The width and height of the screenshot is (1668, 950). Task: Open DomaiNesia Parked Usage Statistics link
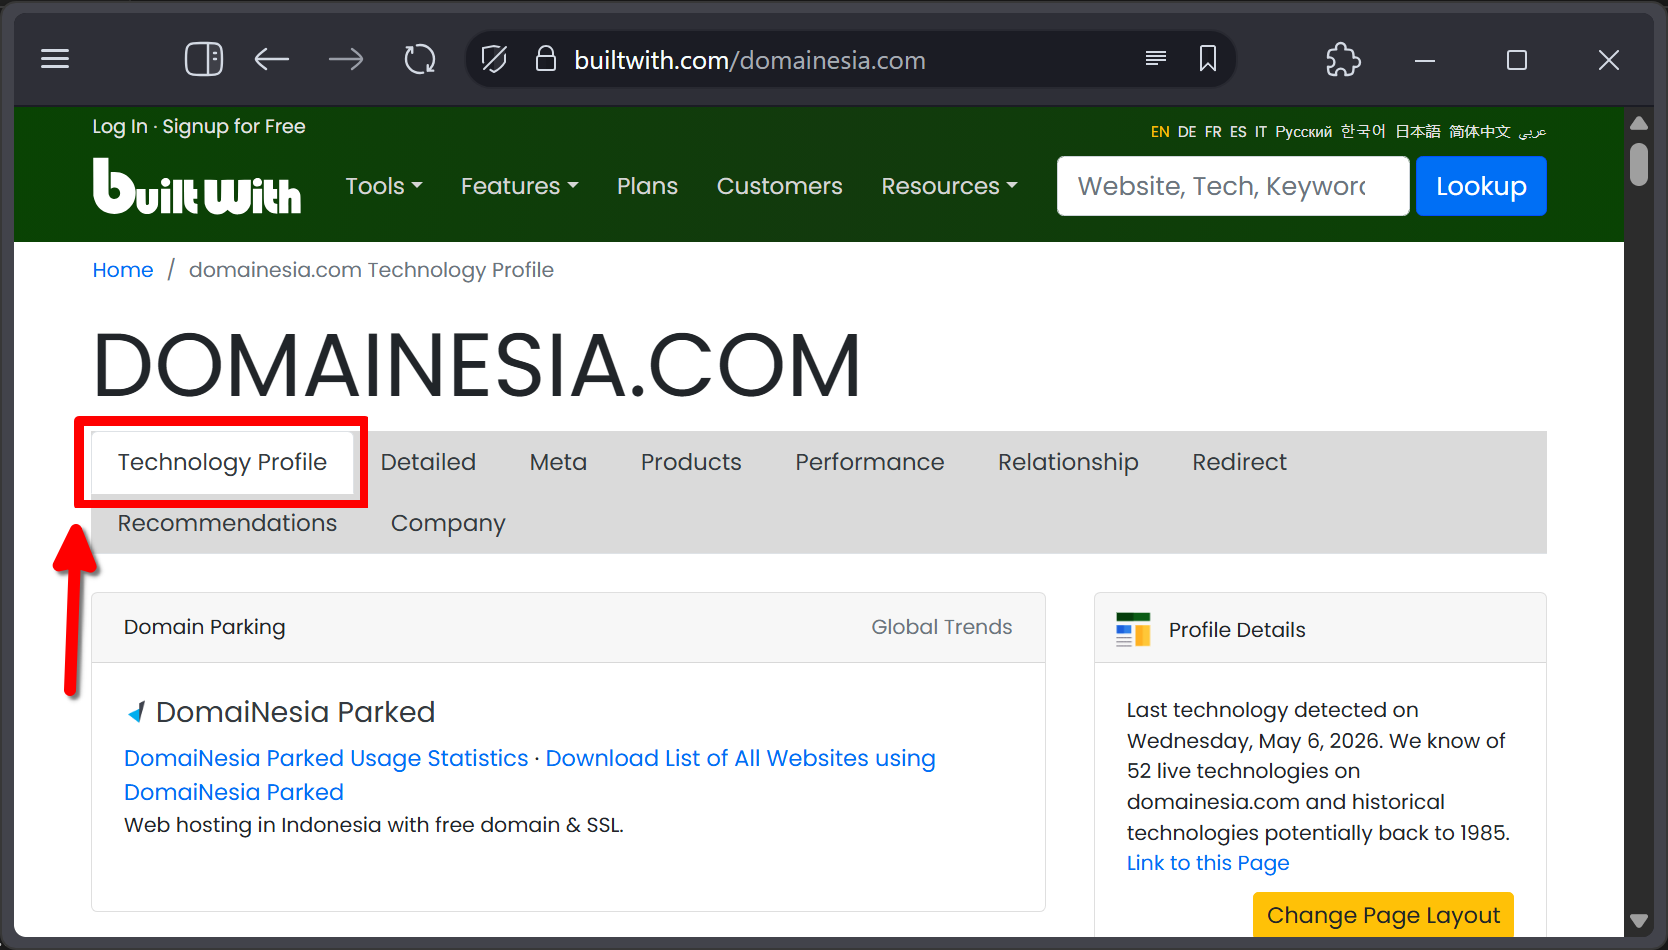point(326,759)
